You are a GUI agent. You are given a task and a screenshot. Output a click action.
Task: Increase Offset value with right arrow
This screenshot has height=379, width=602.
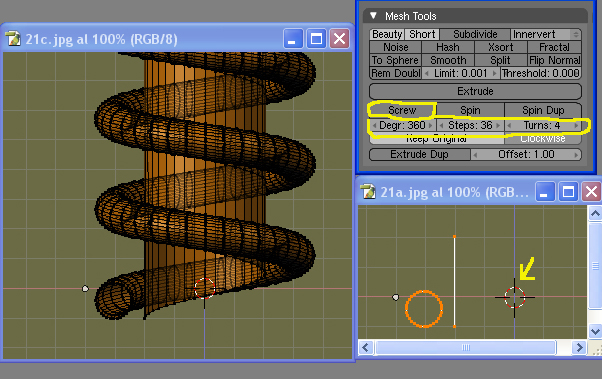[x=576, y=155]
